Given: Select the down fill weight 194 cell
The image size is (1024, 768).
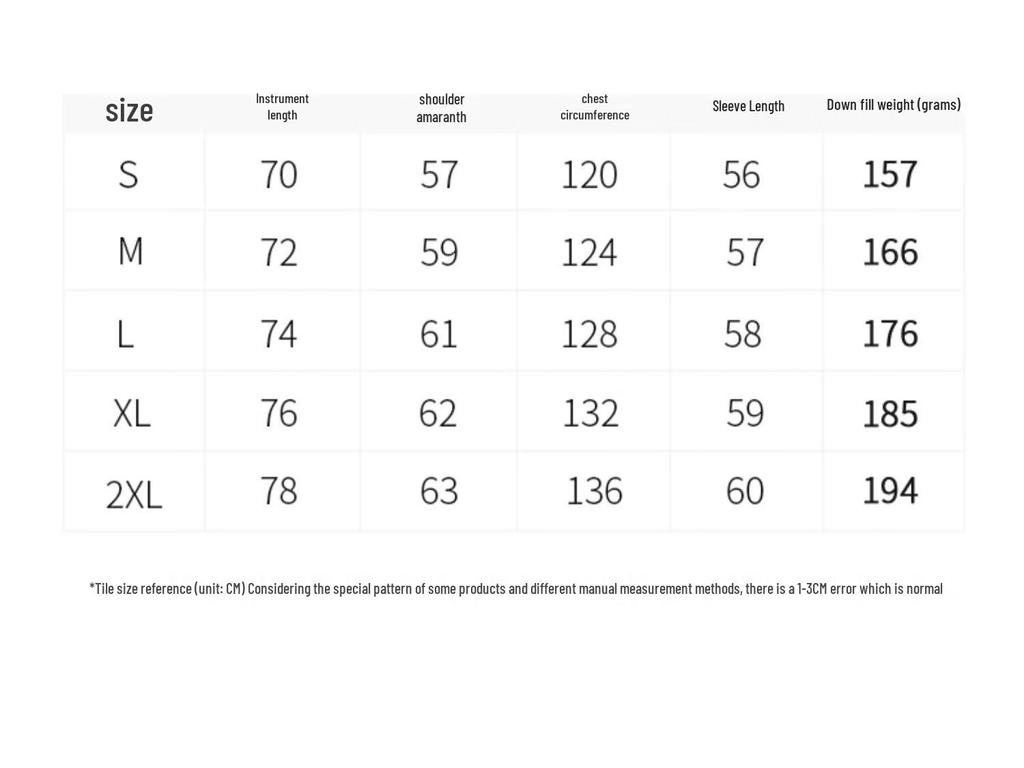Looking at the screenshot, I should tap(890, 491).
